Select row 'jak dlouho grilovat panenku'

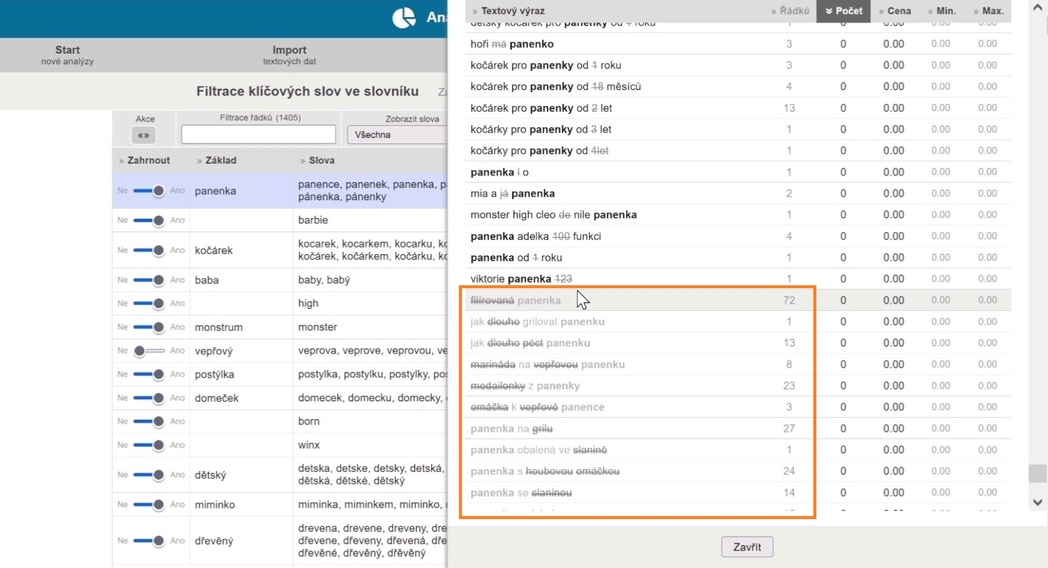(x=738, y=321)
